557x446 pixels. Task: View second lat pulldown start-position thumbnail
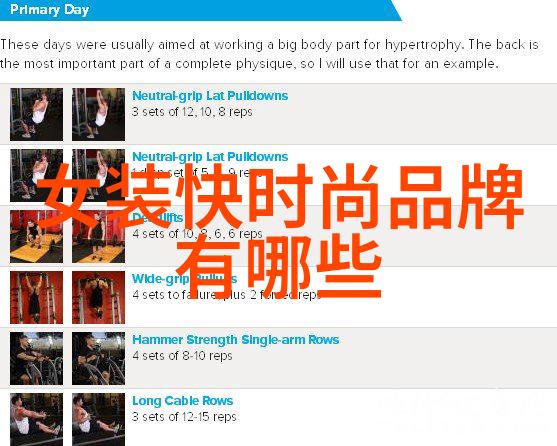[37, 175]
